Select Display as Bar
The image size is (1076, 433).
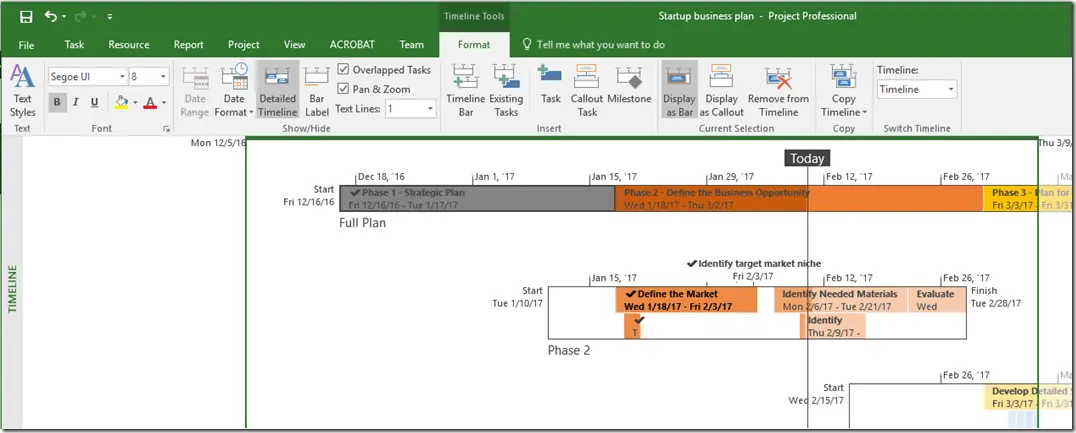click(x=679, y=91)
